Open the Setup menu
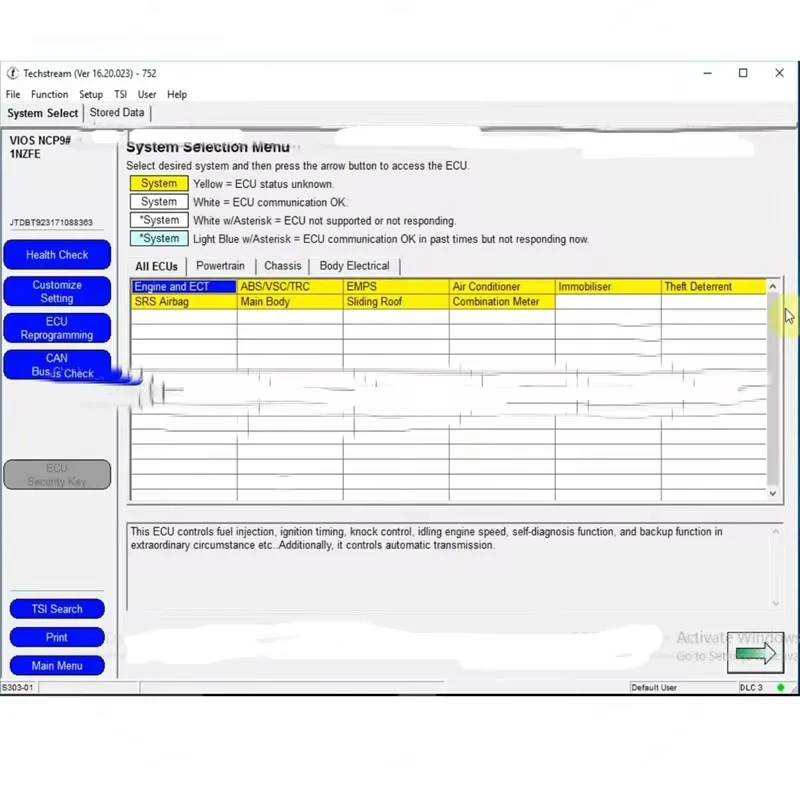This screenshot has width=800, height=800. pyautogui.click(x=91, y=94)
